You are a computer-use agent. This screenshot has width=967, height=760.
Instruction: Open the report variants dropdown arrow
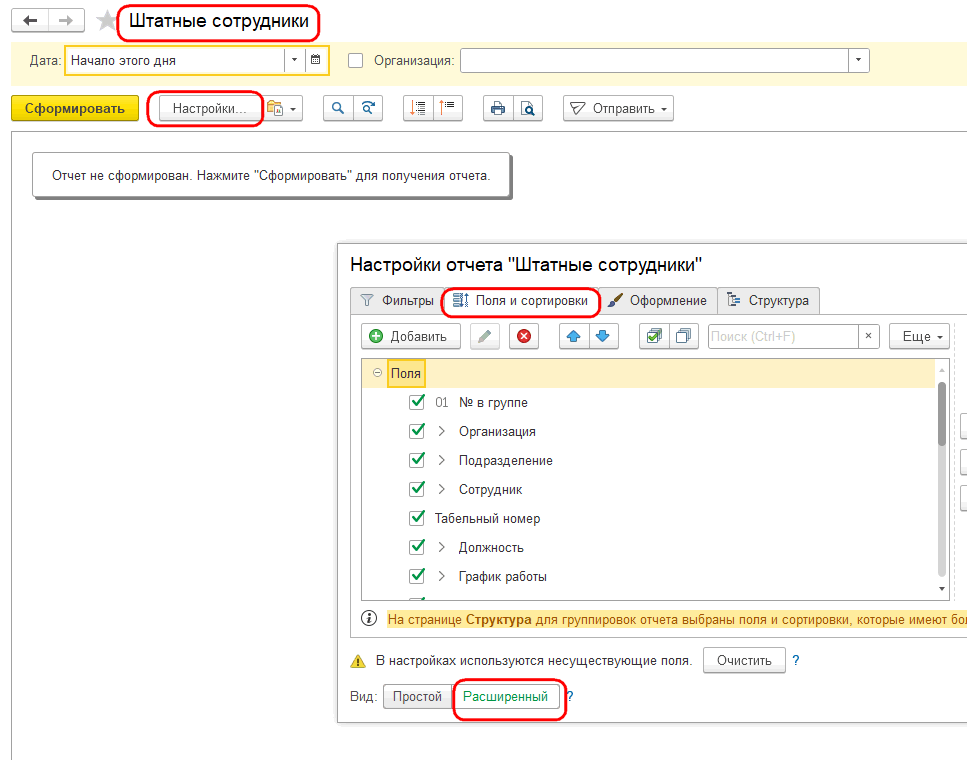(293, 109)
